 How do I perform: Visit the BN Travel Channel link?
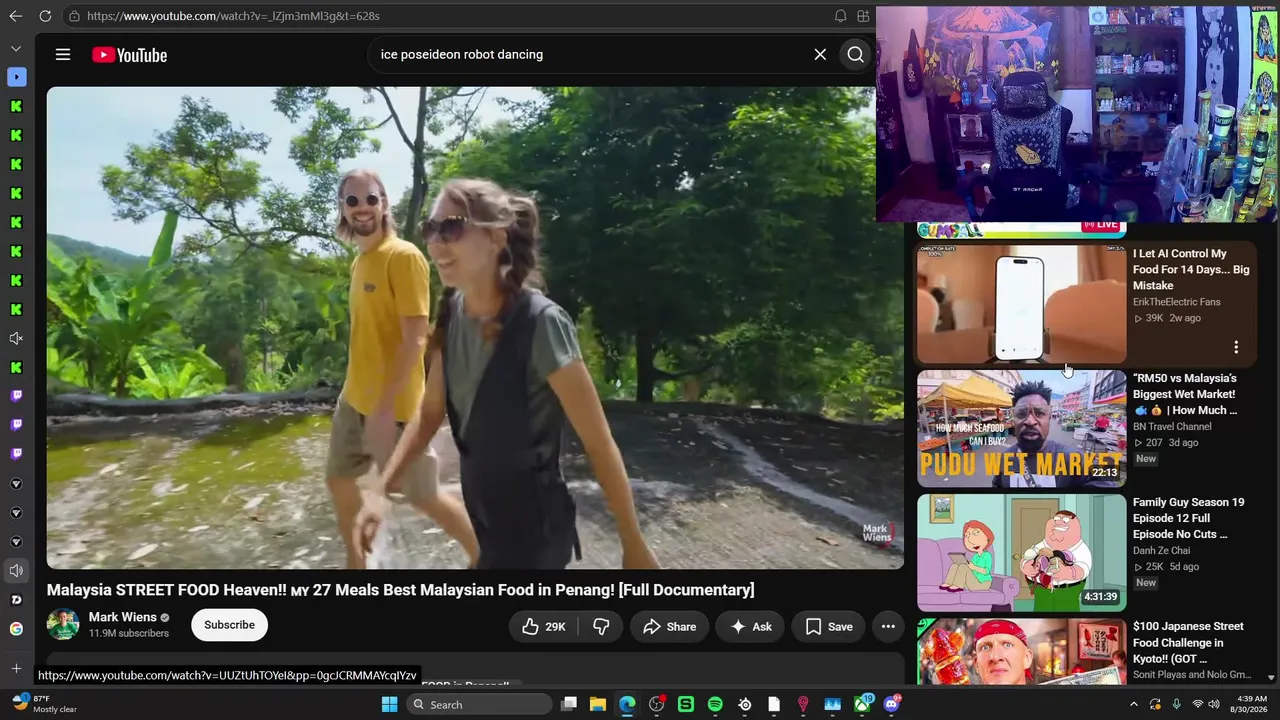point(1173,426)
